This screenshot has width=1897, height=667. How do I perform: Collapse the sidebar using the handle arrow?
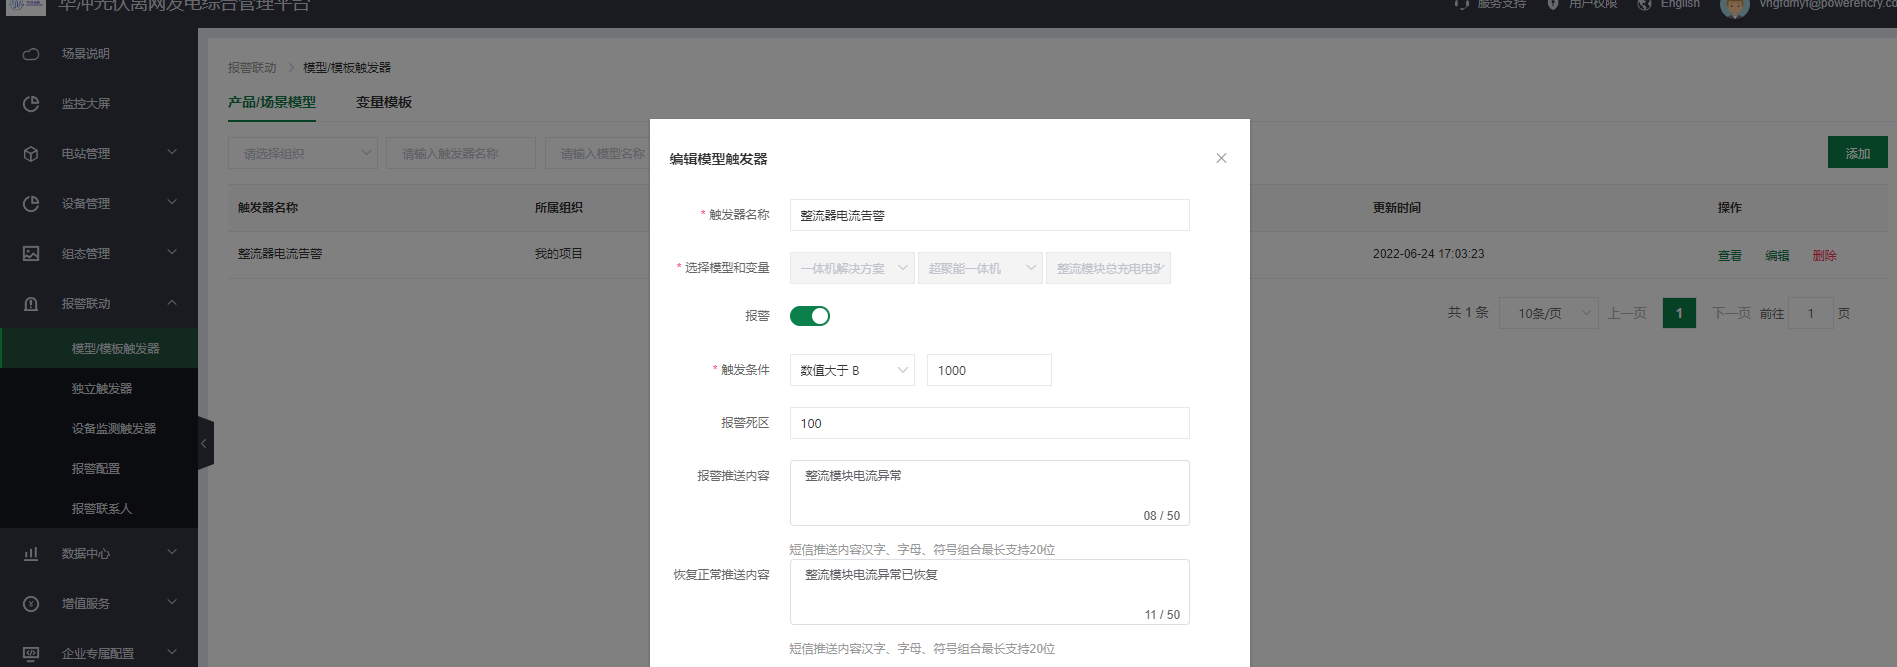pyautogui.click(x=204, y=443)
